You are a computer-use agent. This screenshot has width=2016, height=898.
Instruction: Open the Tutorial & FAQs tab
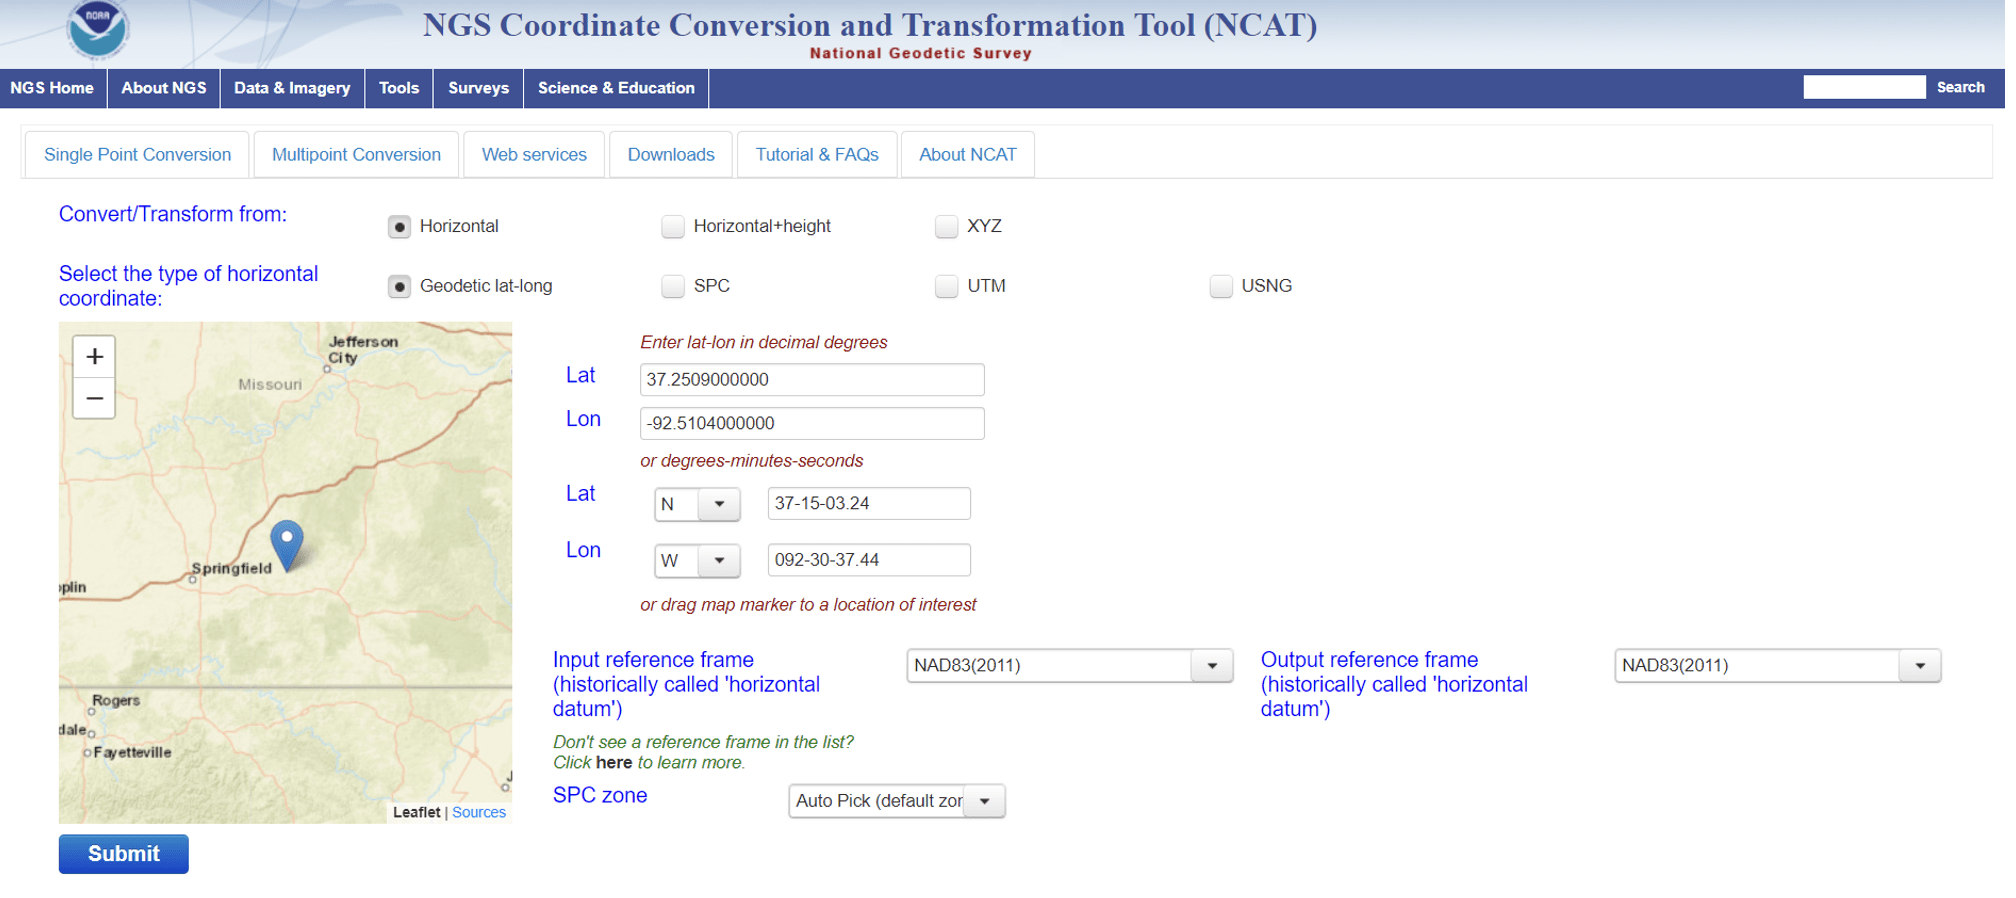click(817, 155)
